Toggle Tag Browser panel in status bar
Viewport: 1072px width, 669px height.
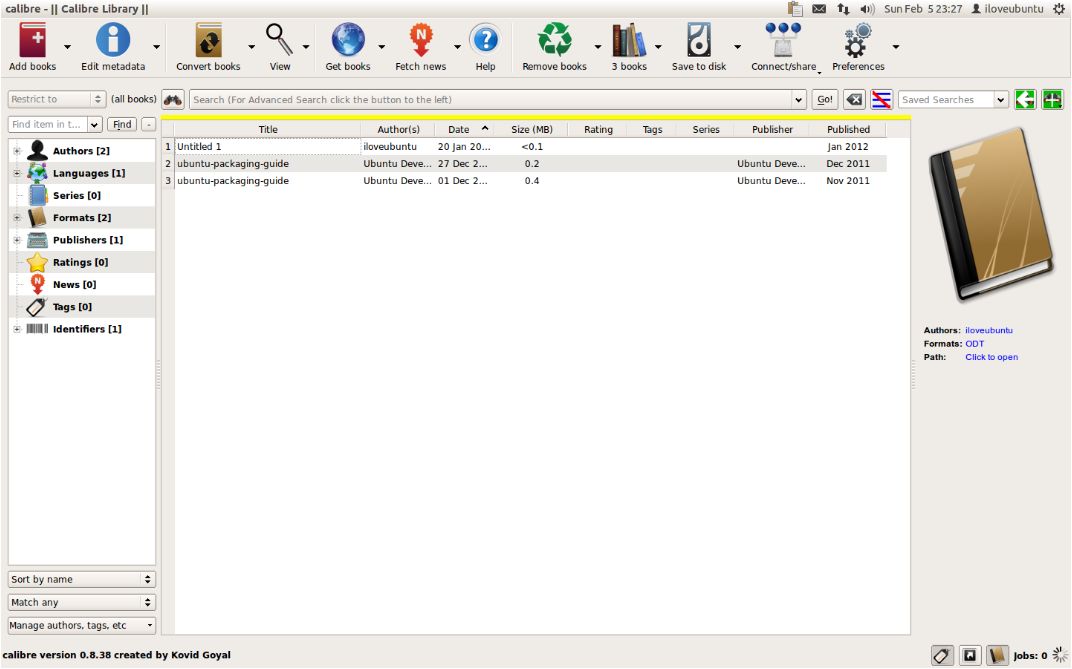click(942, 655)
